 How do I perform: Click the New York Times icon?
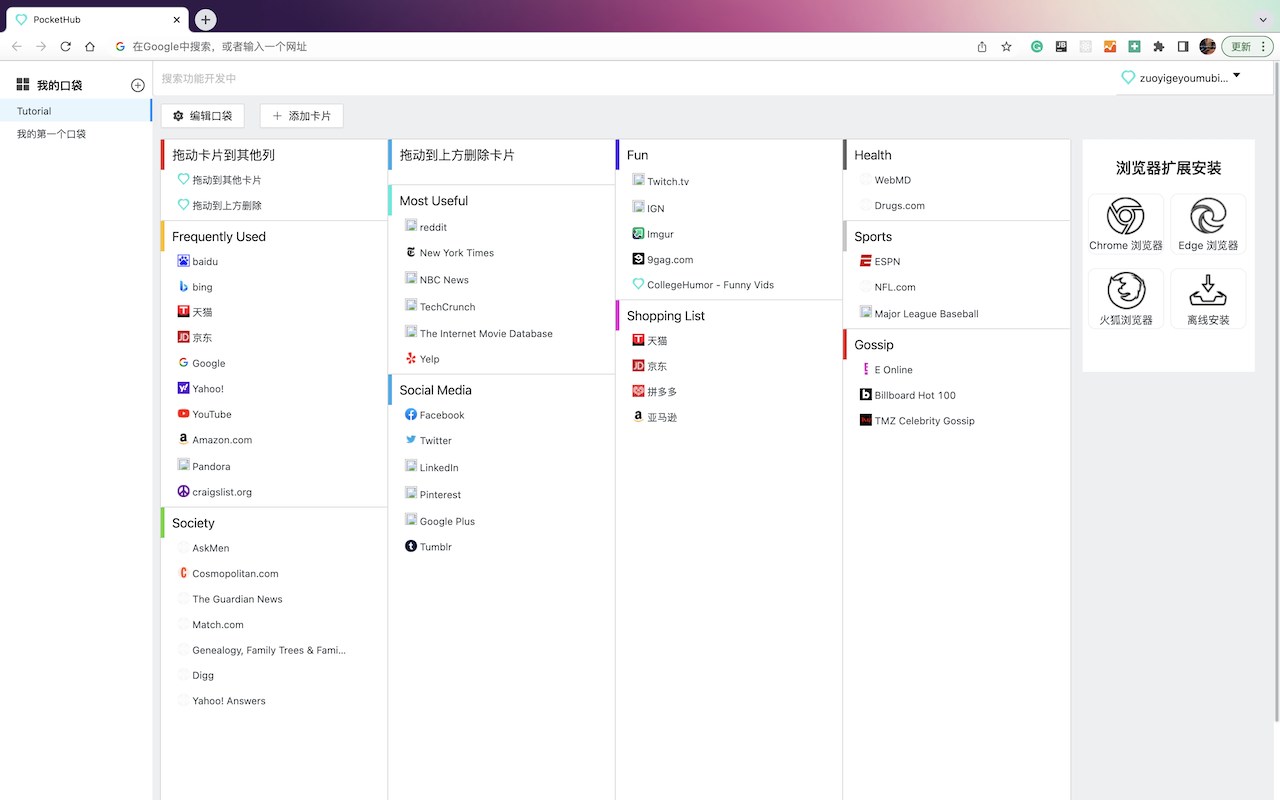click(411, 252)
